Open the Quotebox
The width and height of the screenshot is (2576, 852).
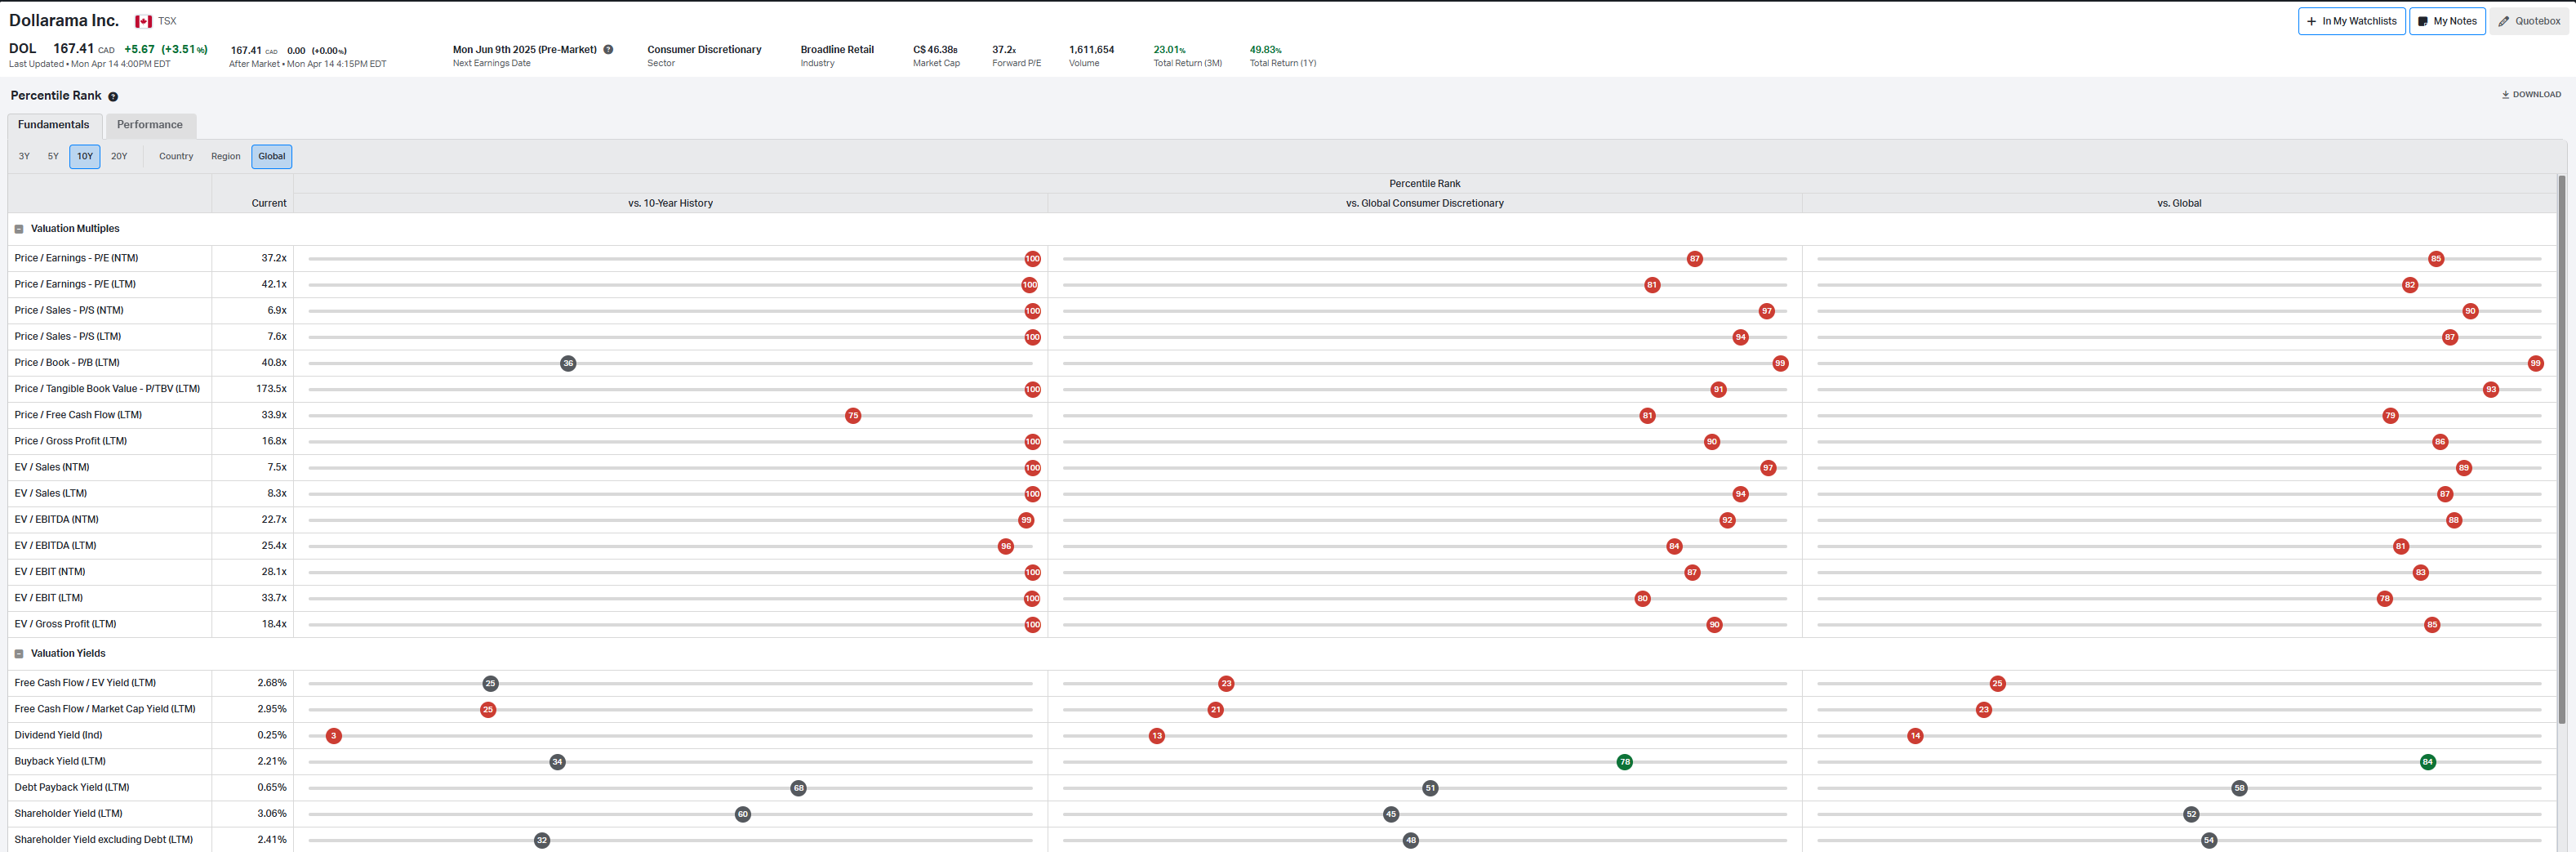2529,21
